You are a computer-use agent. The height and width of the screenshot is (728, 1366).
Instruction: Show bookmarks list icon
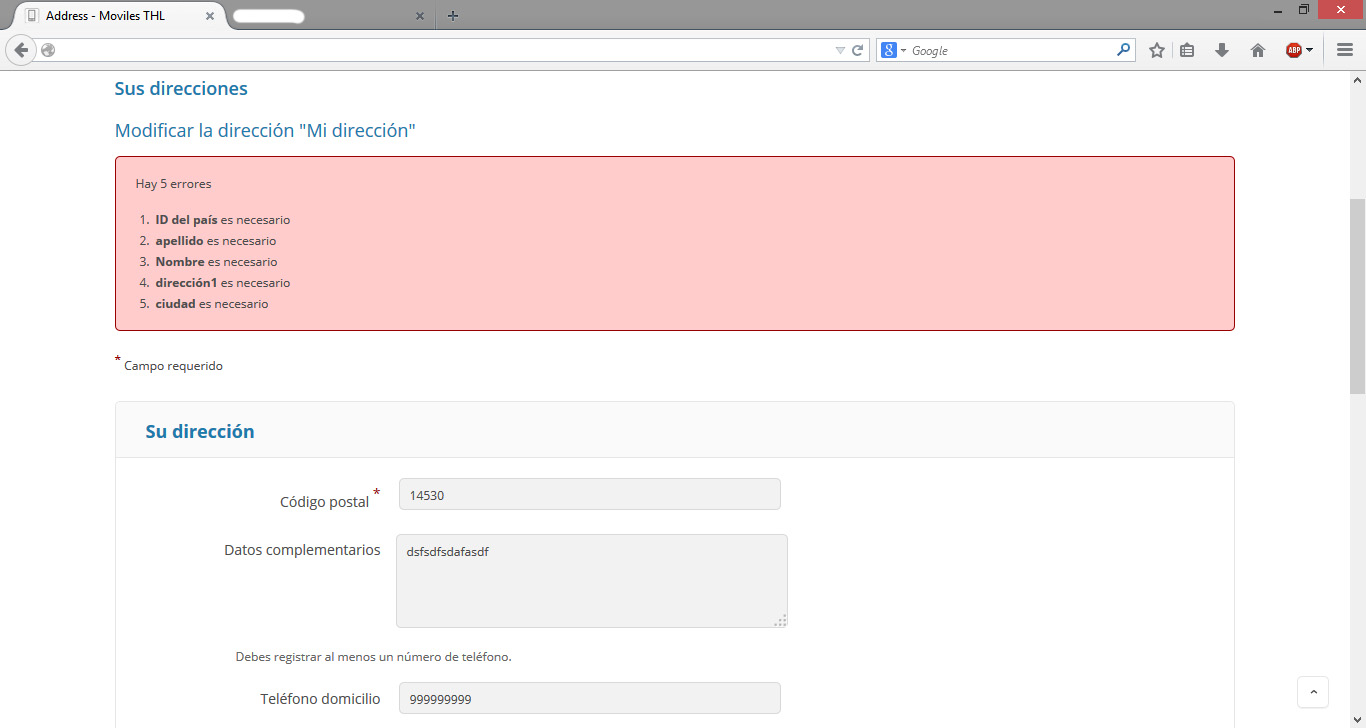[x=1187, y=50]
